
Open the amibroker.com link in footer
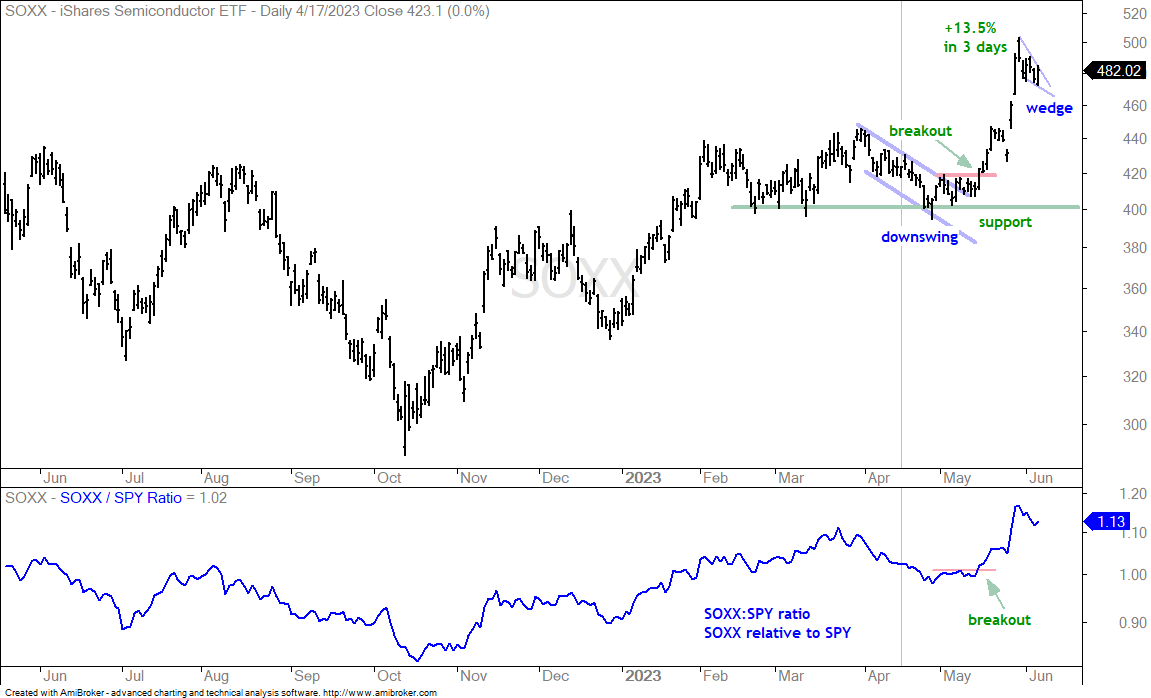[380, 692]
